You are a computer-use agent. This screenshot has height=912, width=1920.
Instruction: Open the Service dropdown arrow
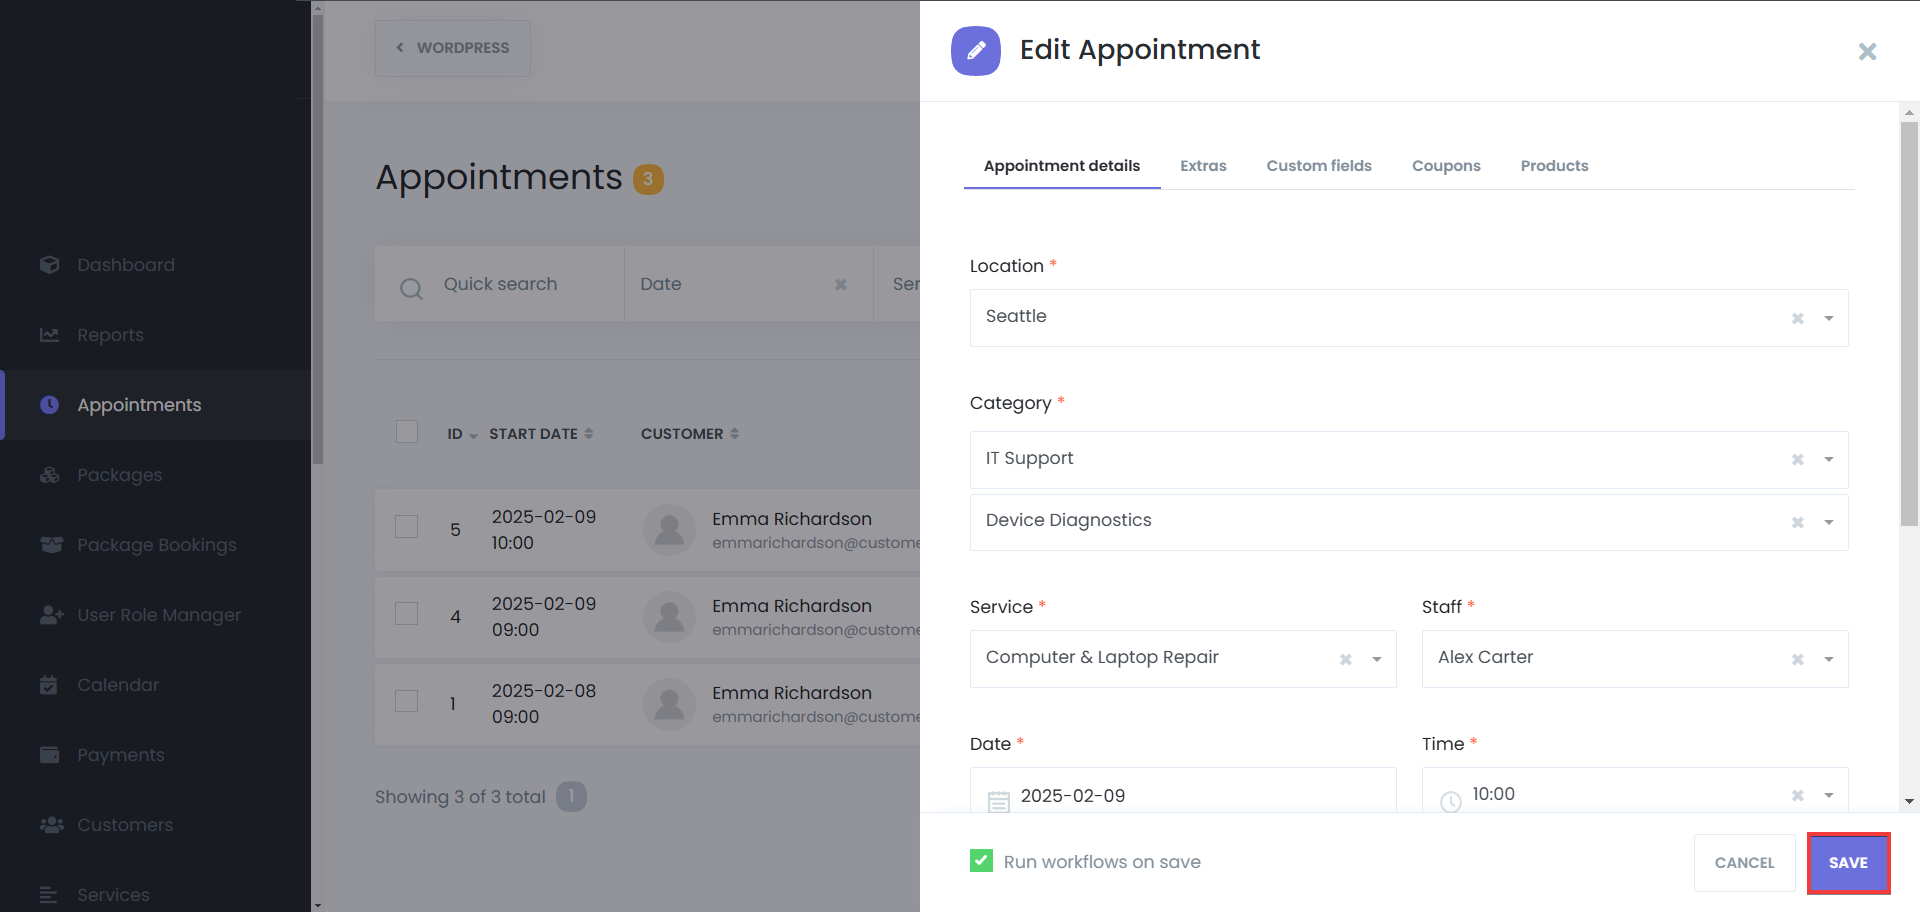click(x=1376, y=660)
